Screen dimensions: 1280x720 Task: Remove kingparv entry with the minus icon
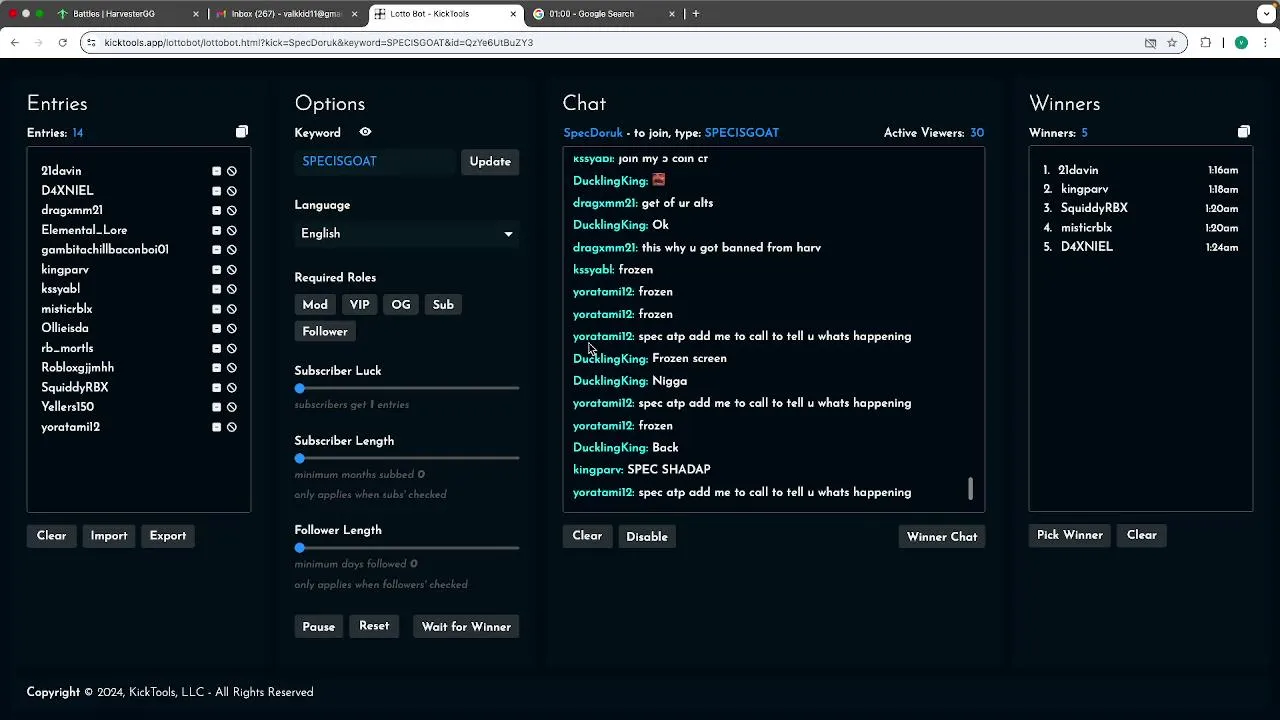point(216,270)
